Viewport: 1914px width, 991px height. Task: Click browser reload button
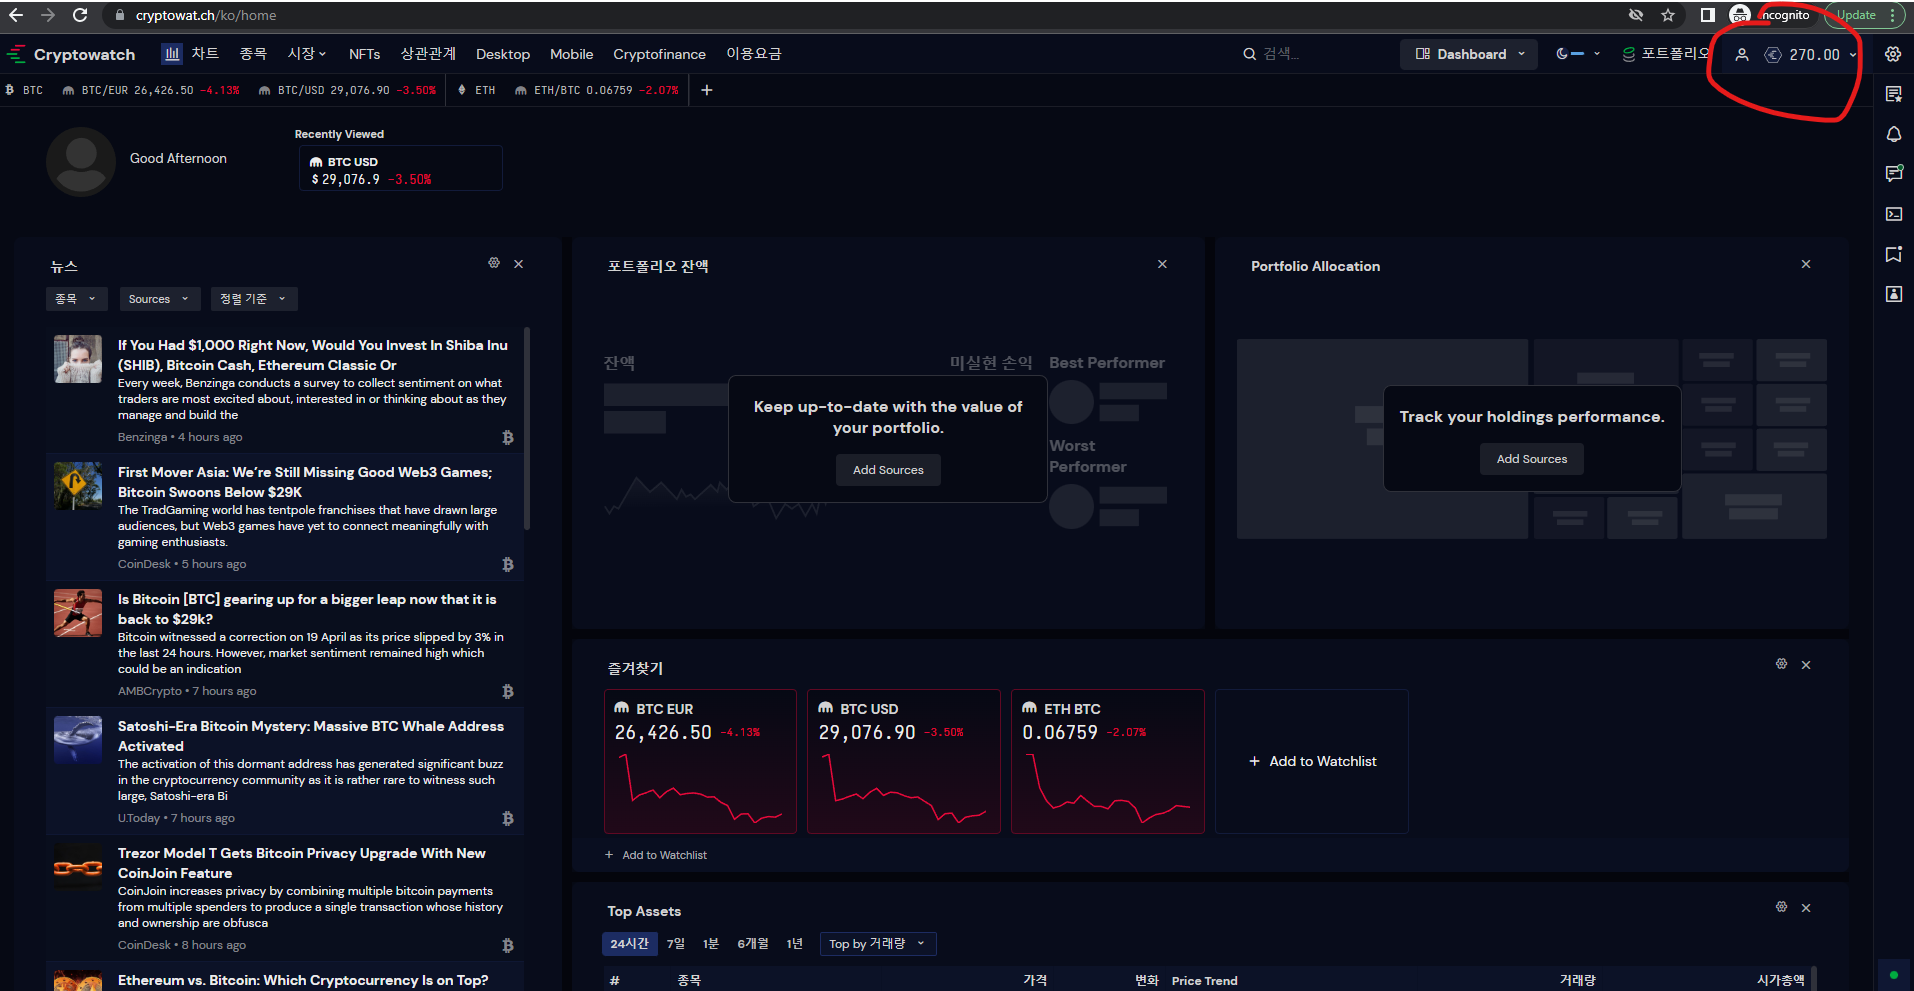pyautogui.click(x=80, y=15)
